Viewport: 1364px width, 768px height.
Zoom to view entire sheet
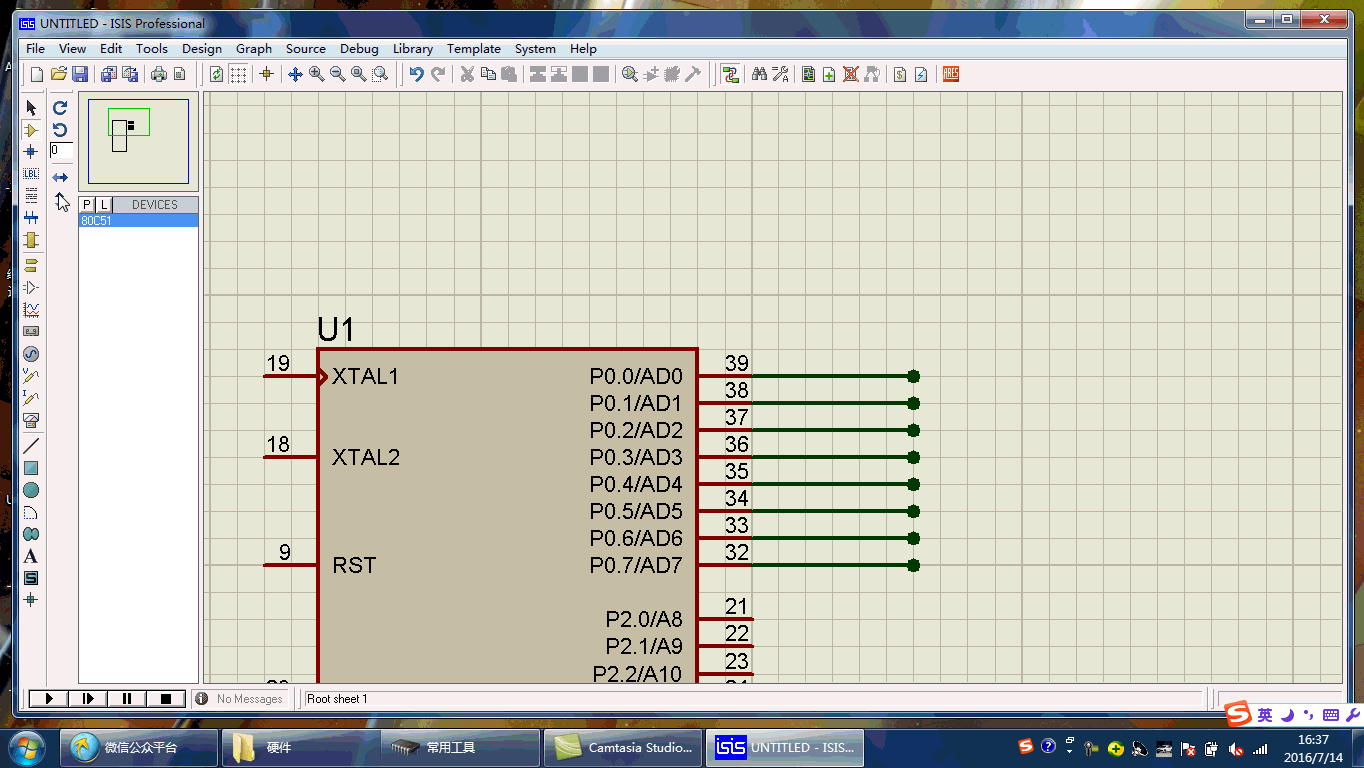358,74
